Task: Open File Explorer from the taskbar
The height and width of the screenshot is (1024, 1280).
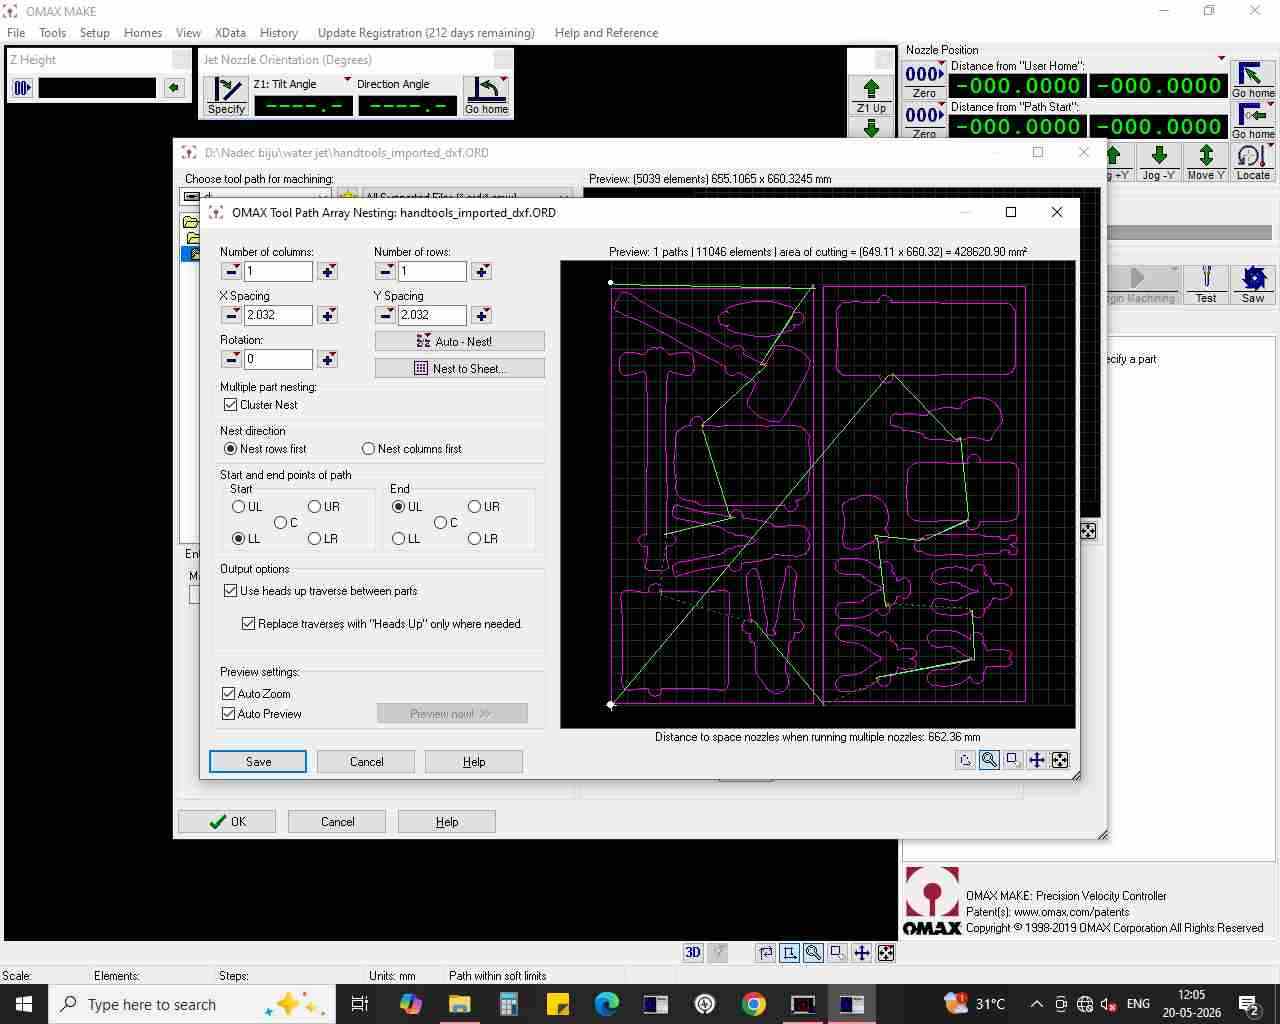Action: click(460, 1004)
